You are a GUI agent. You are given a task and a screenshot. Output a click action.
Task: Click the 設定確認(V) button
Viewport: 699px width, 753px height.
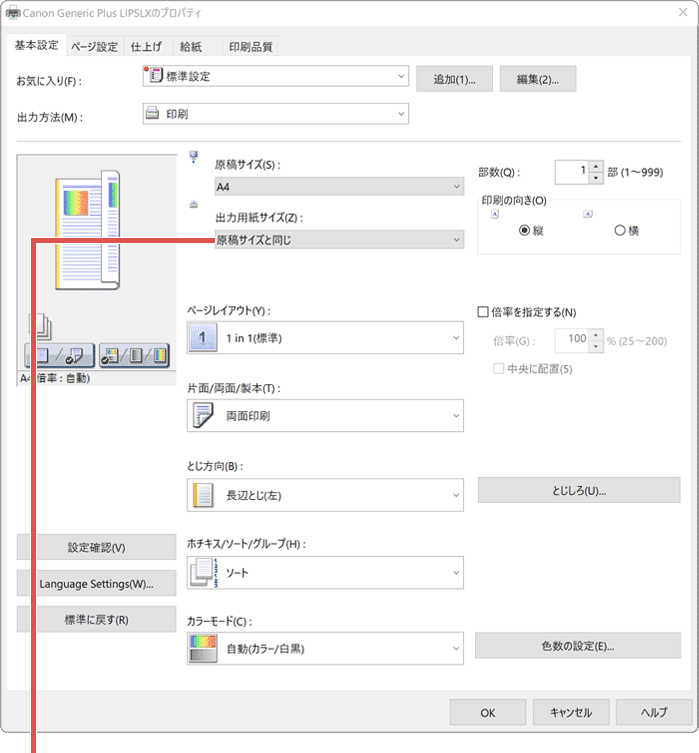(x=96, y=547)
